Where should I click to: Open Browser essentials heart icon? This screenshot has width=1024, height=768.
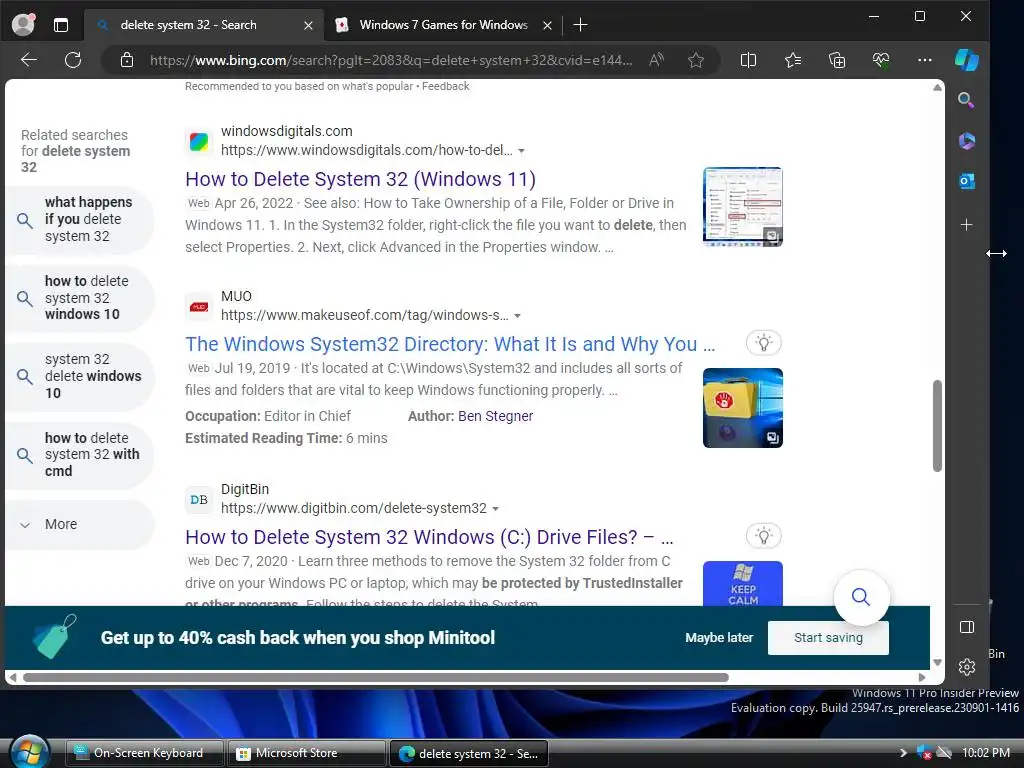pyautogui.click(x=880, y=60)
